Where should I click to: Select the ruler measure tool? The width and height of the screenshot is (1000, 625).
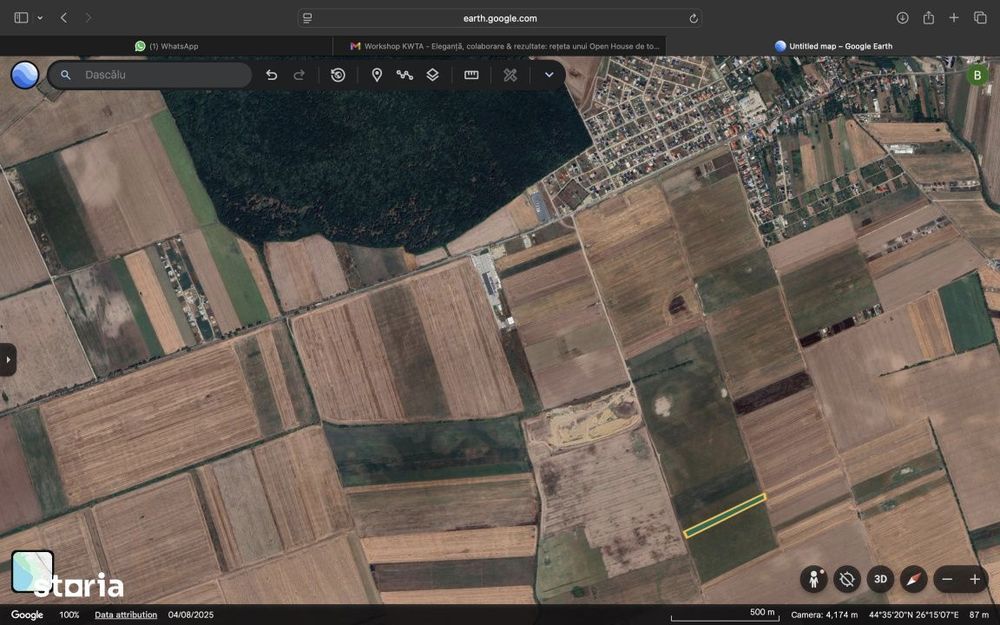pos(471,75)
